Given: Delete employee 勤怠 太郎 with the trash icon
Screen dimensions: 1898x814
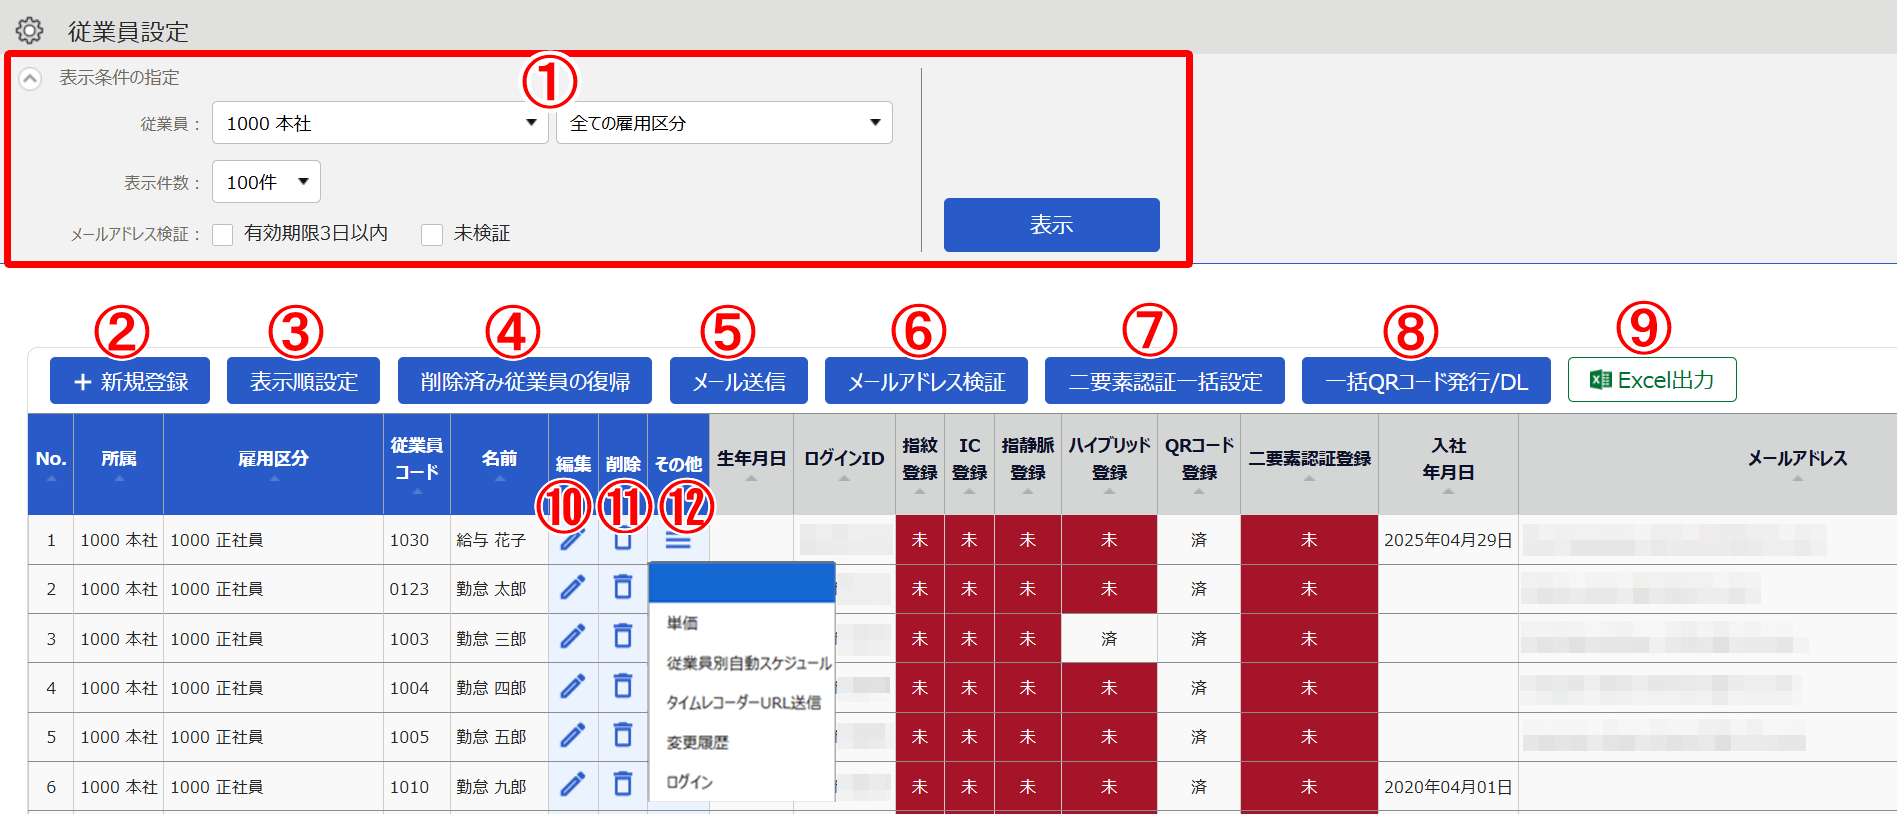Looking at the screenshot, I should (x=622, y=587).
